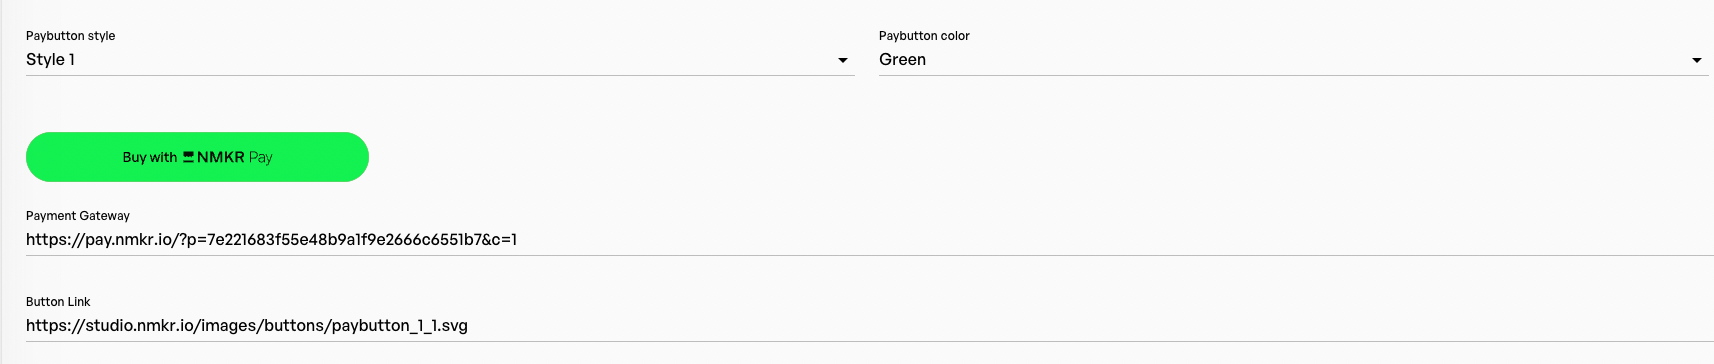Screen dimensions: 1714x364
Task: Click the 'Button Link' field label
Action: [58, 302]
